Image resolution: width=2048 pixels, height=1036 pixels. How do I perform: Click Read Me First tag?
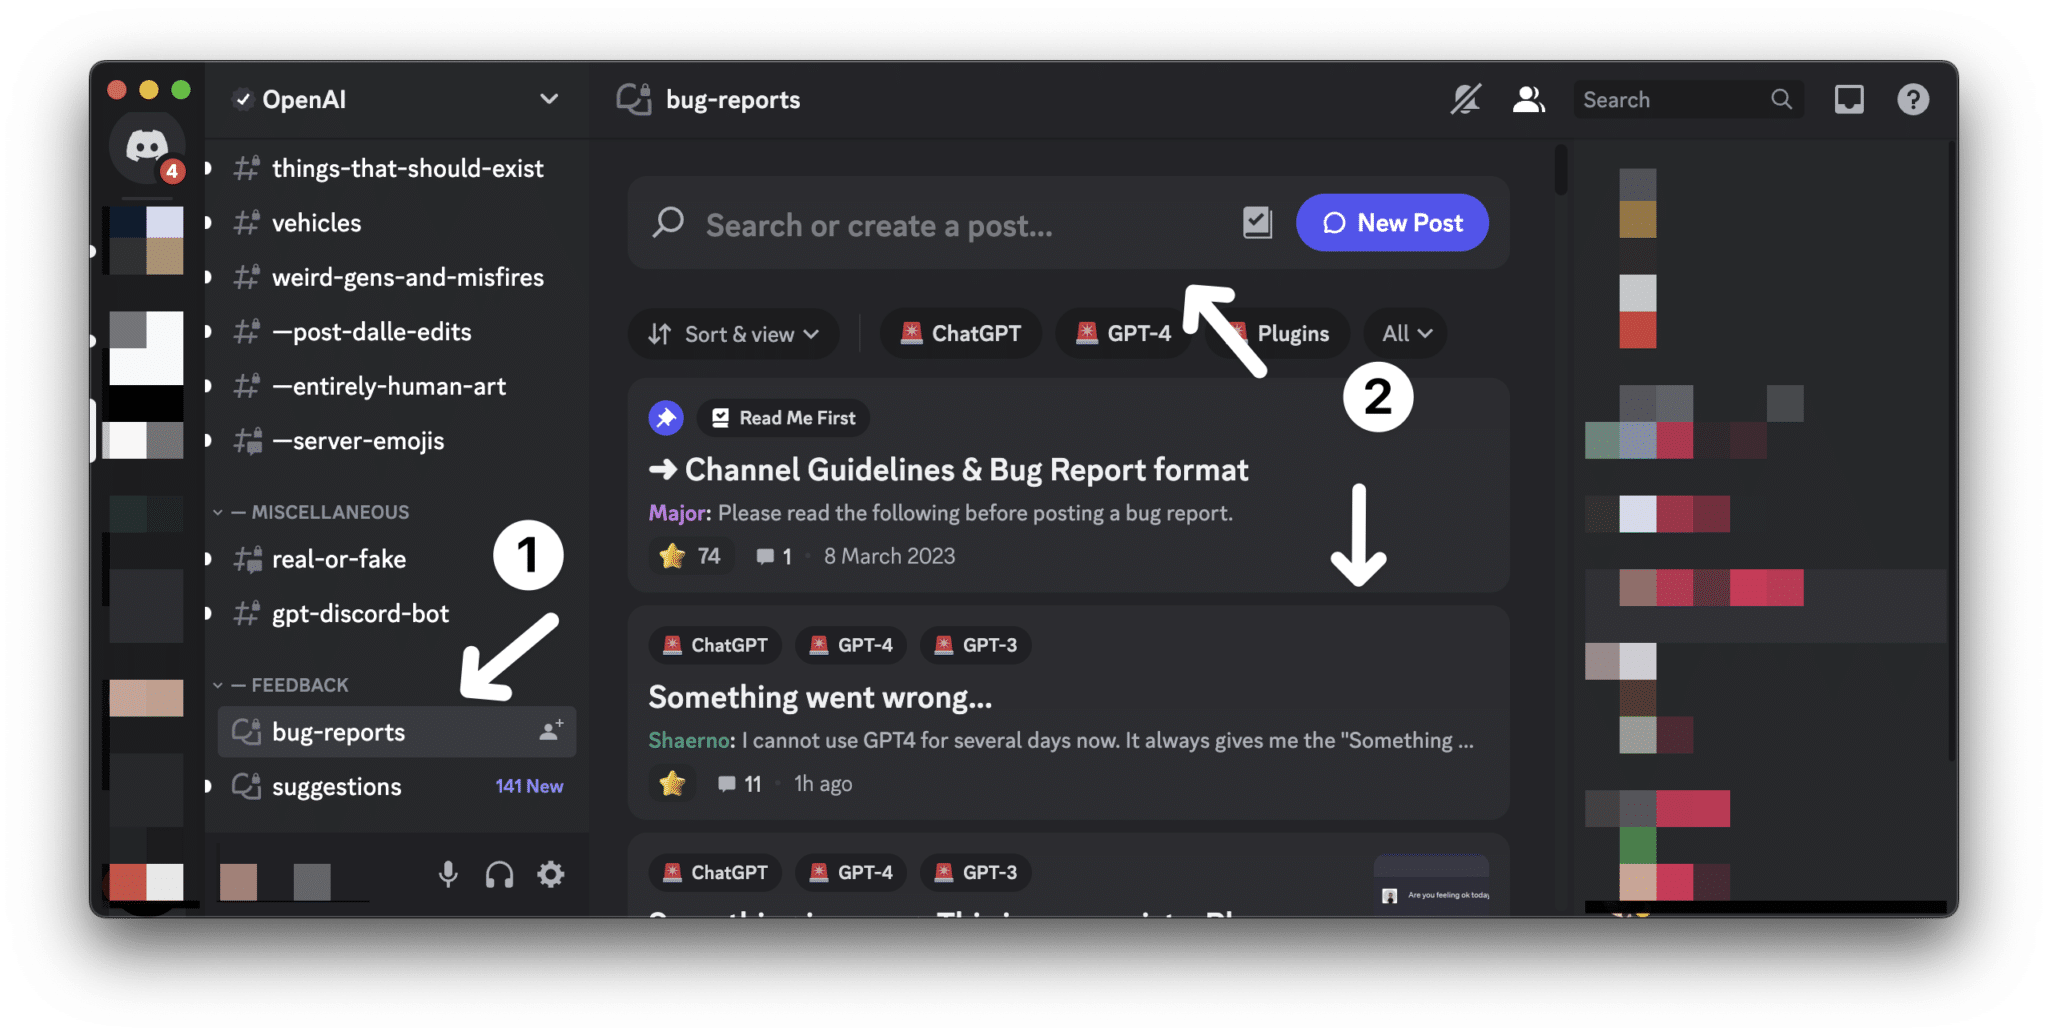click(783, 418)
